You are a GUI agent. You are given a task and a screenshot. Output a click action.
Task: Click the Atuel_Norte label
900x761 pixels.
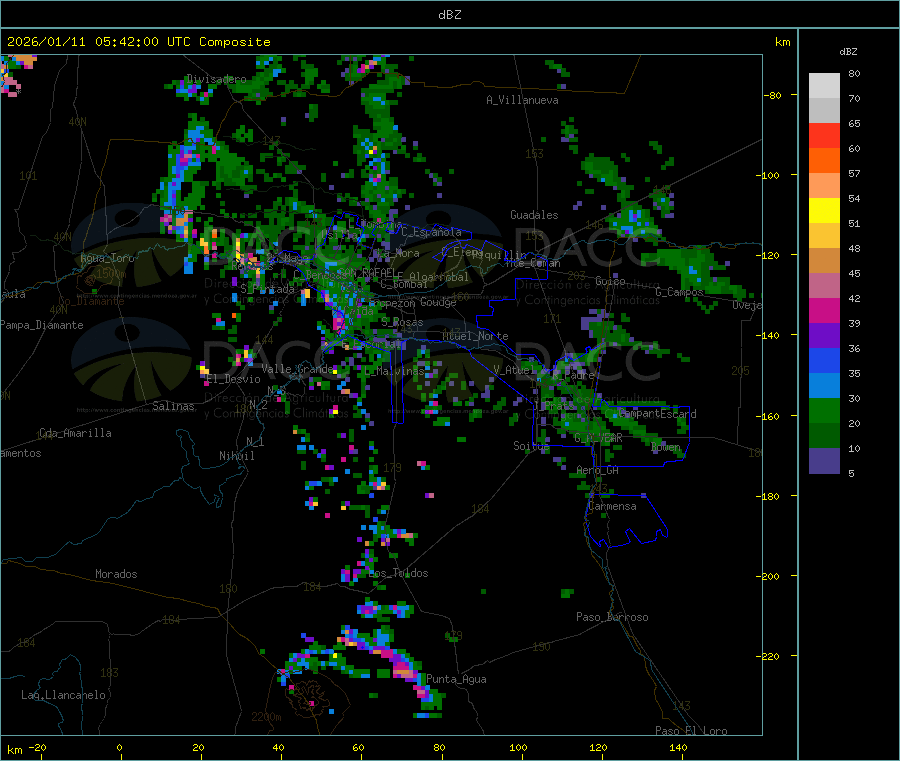(475, 336)
